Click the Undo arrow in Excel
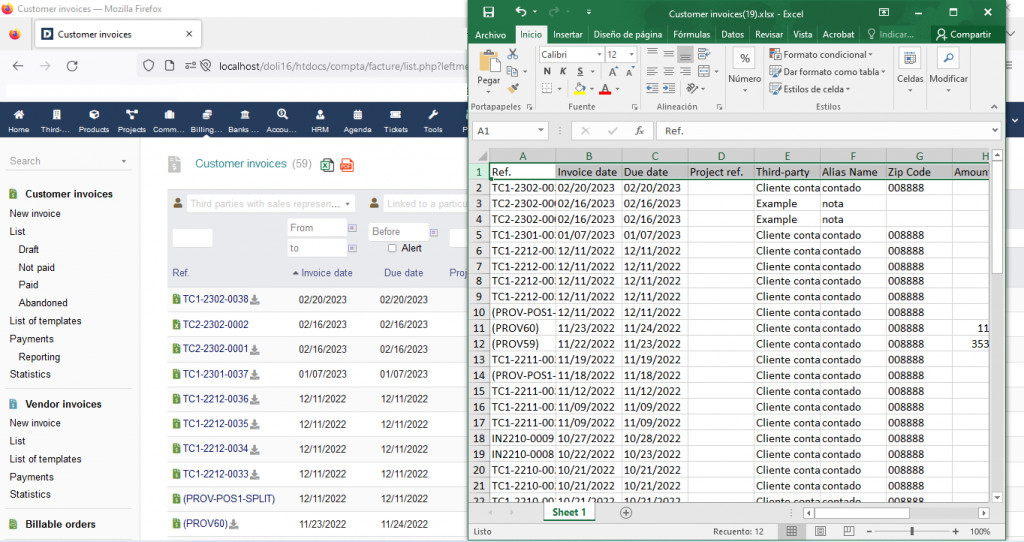Viewport: 1024px width, 542px height. tap(520, 12)
